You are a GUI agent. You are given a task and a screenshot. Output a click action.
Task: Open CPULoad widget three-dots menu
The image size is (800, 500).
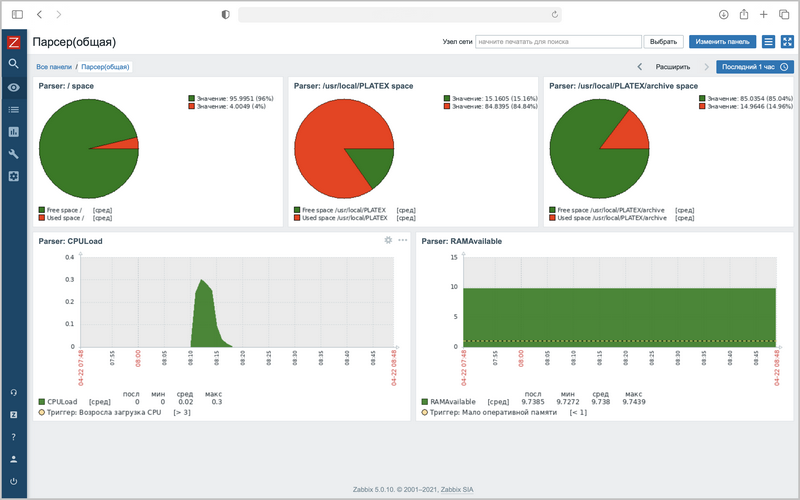tap(403, 240)
